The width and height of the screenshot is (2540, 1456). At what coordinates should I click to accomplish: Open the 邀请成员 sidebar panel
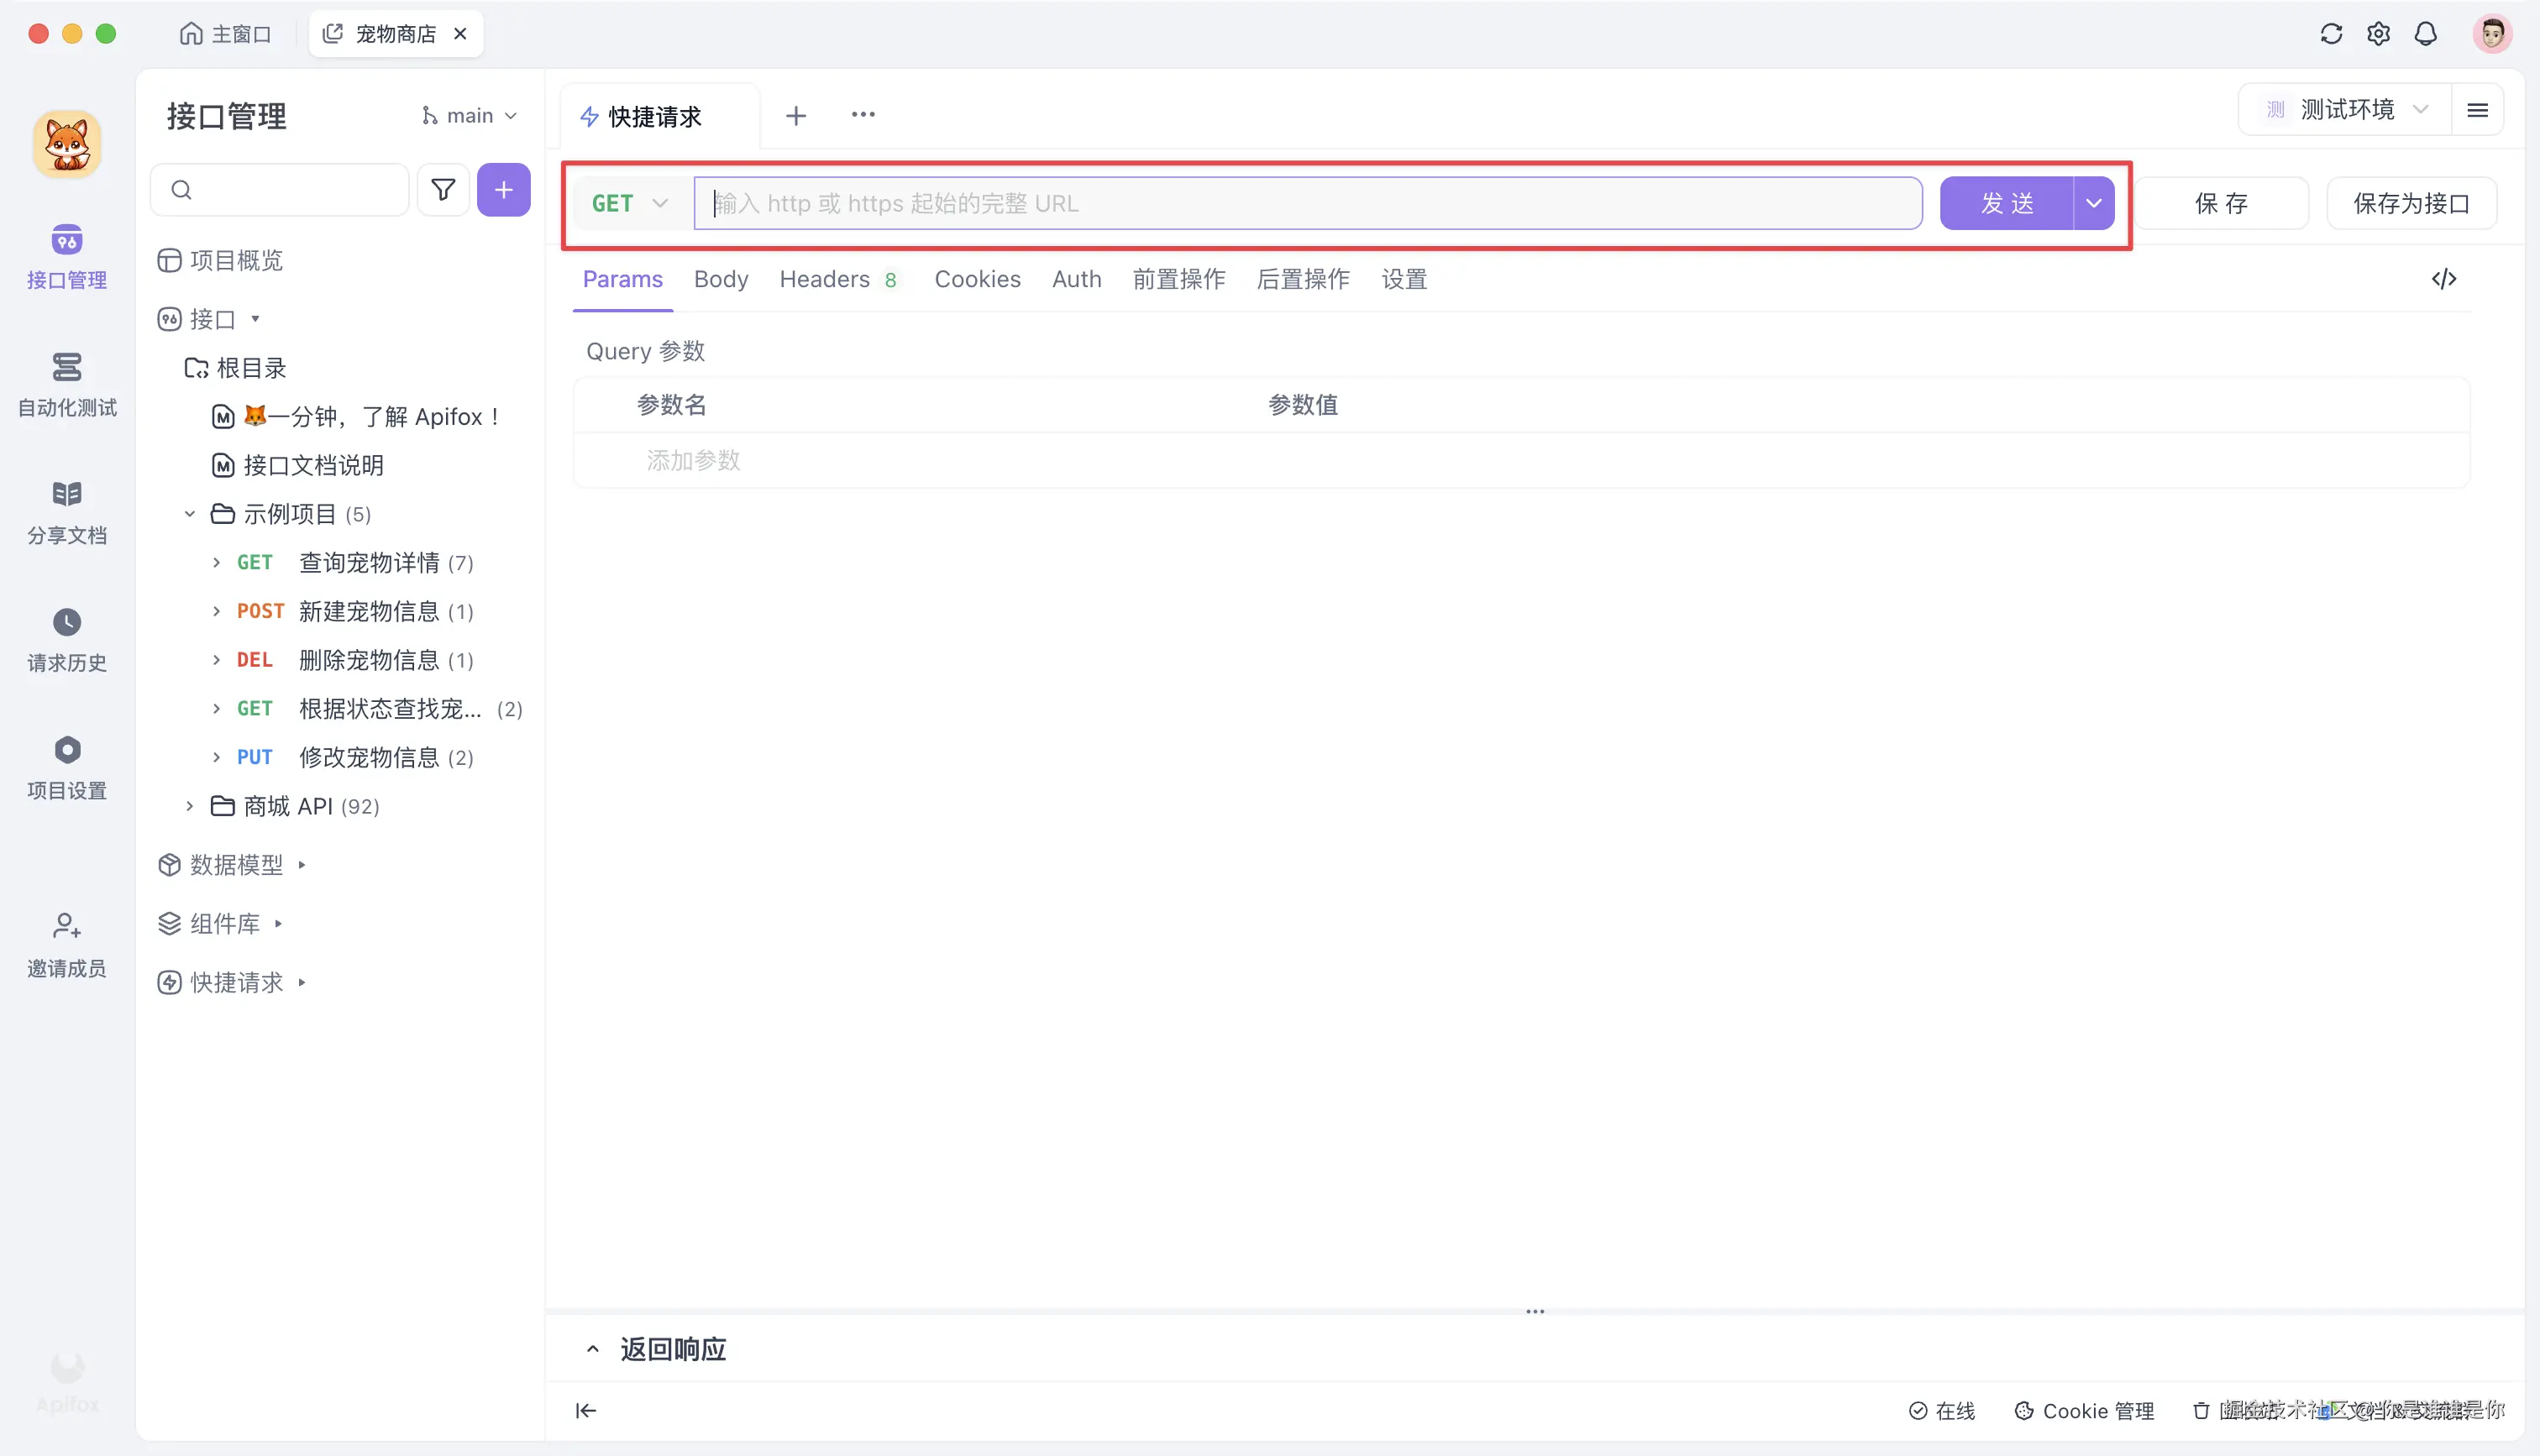point(66,942)
